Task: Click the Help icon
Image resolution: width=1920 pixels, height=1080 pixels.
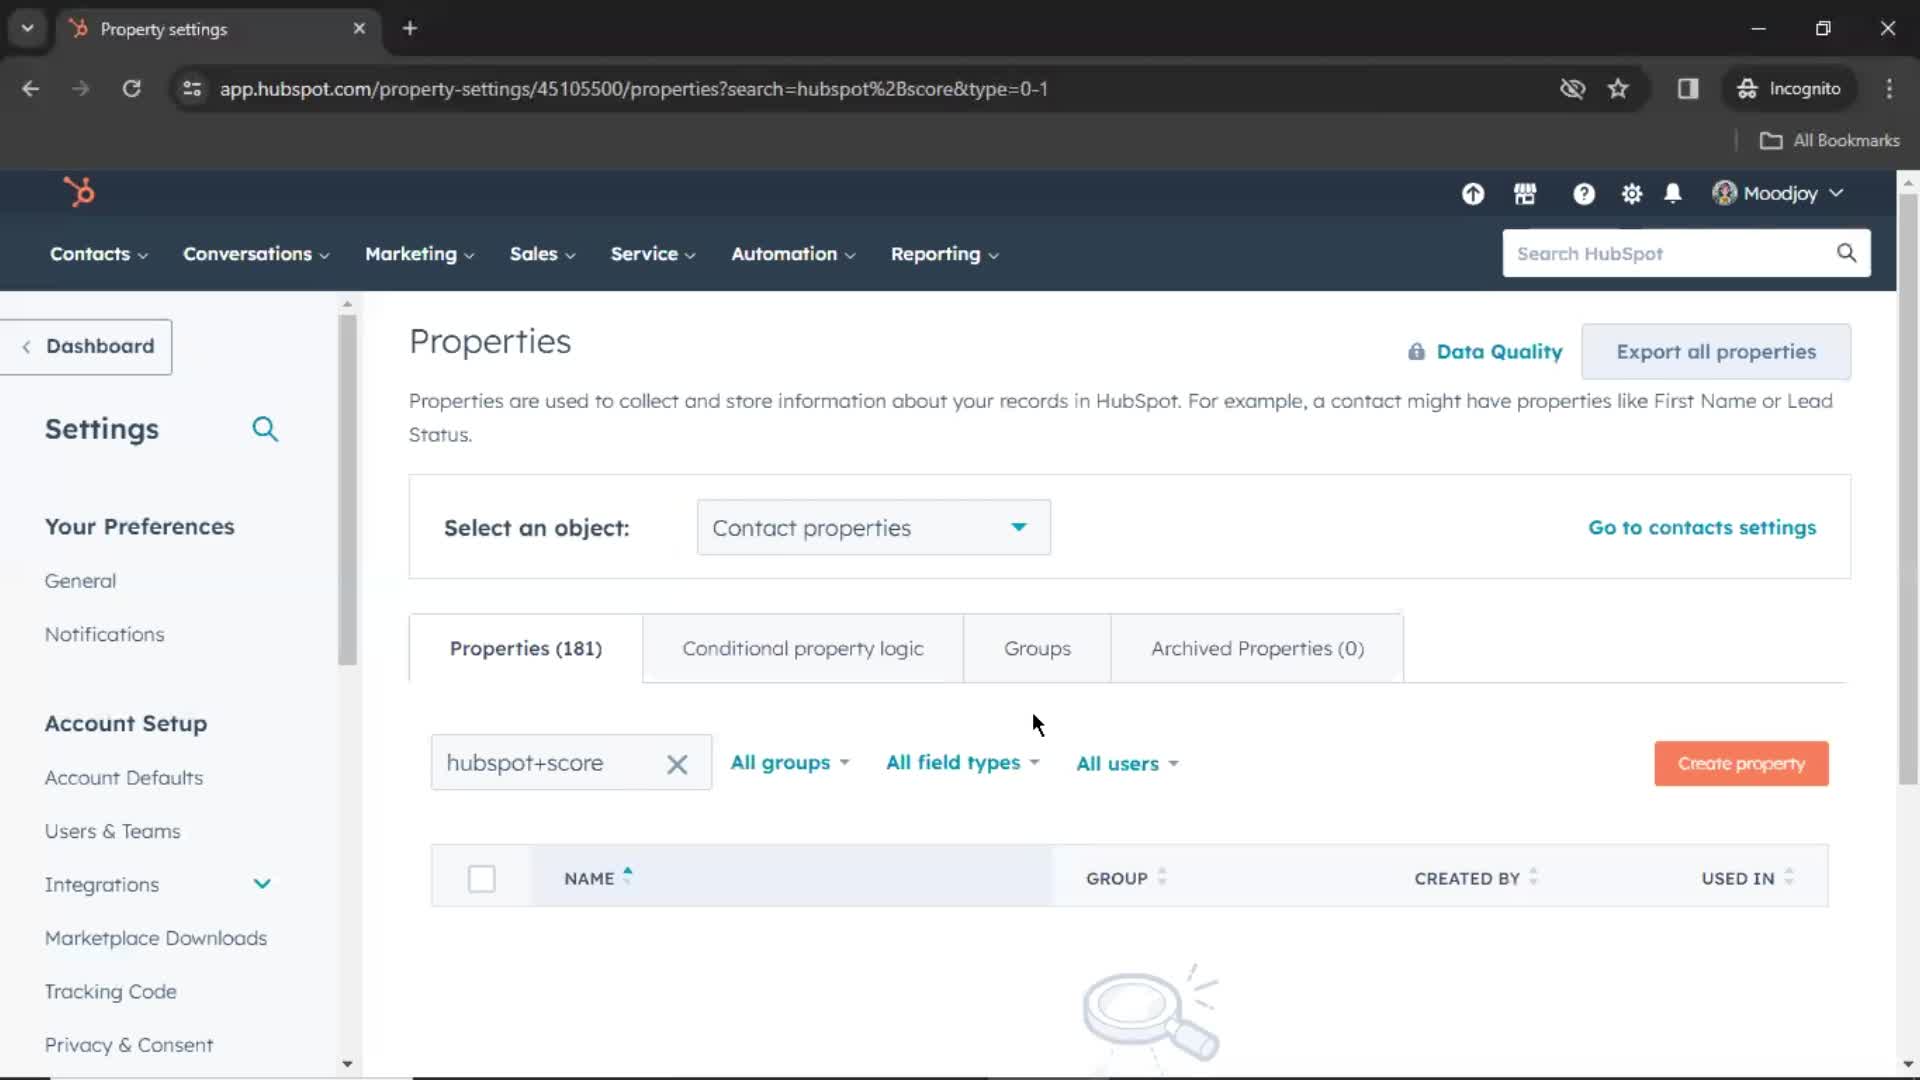Action: tap(1582, 194)
